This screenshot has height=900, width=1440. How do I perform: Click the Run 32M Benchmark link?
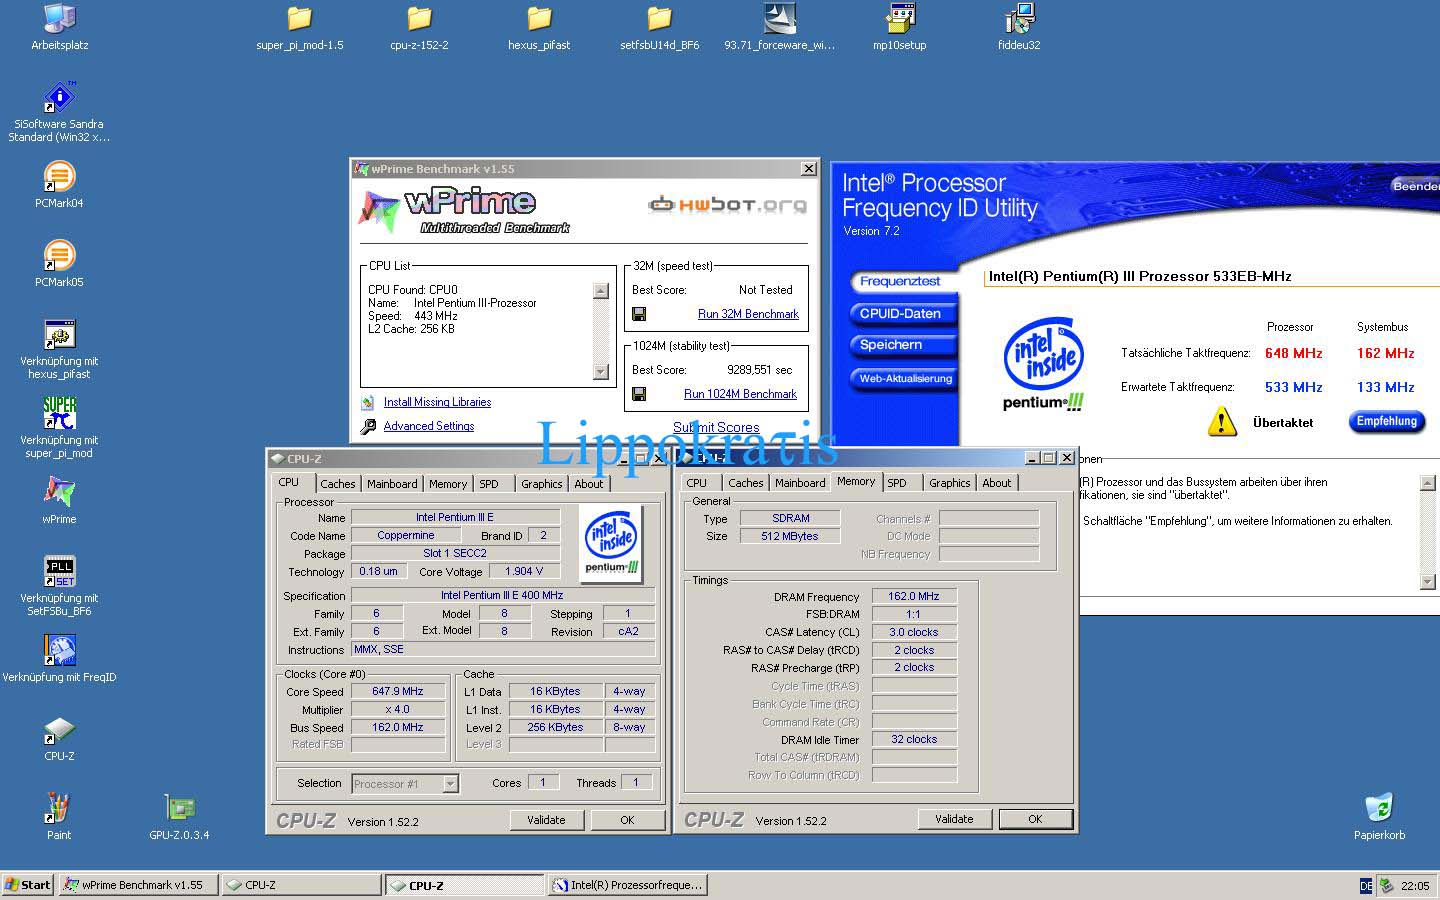click(x=748, y=314)
